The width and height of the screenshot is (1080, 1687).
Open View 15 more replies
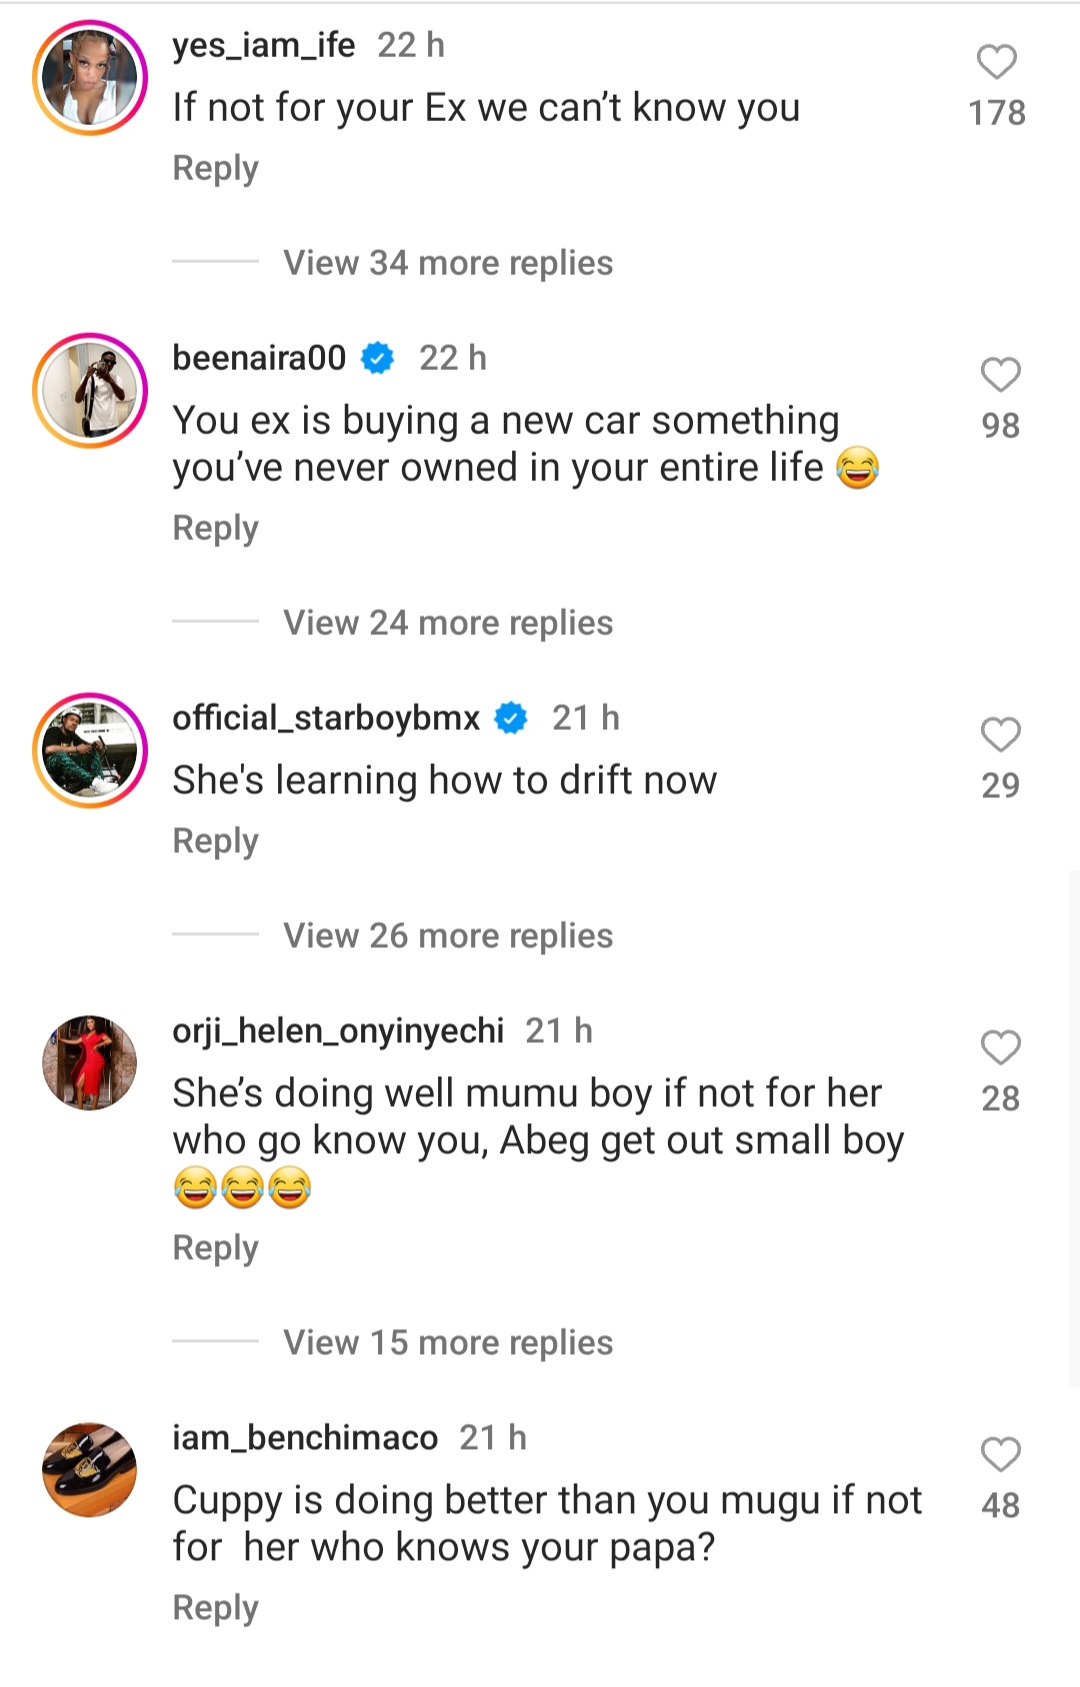pyautogui.click(x=447, y=1343)
